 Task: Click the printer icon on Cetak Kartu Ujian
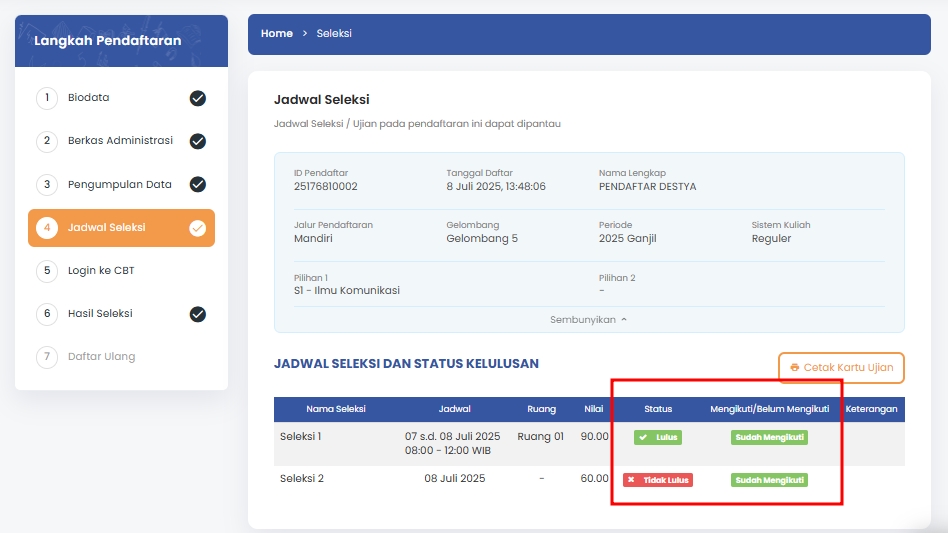click(x=795, y=368)
